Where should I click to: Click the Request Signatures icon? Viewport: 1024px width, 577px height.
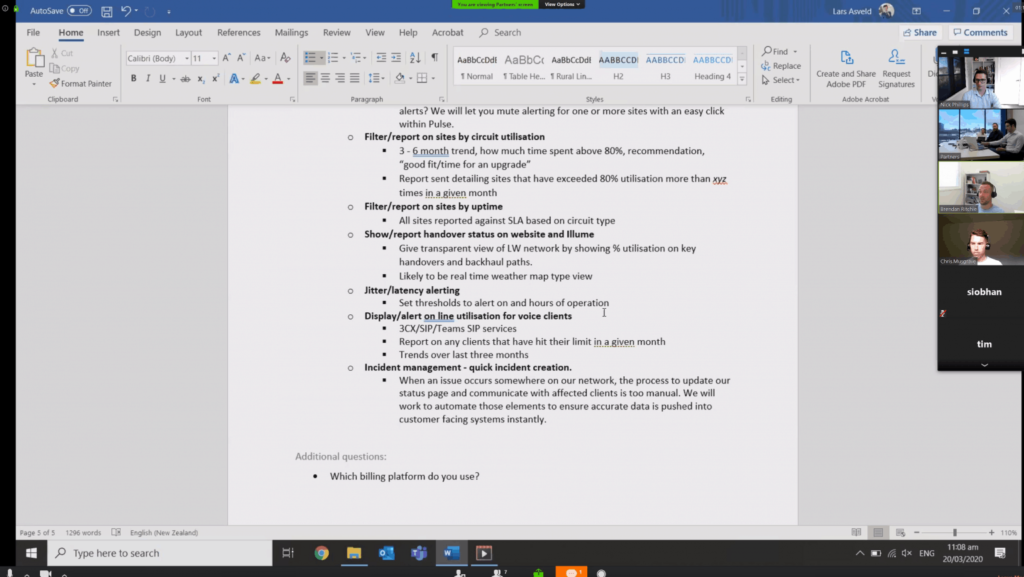coord(896,67)
